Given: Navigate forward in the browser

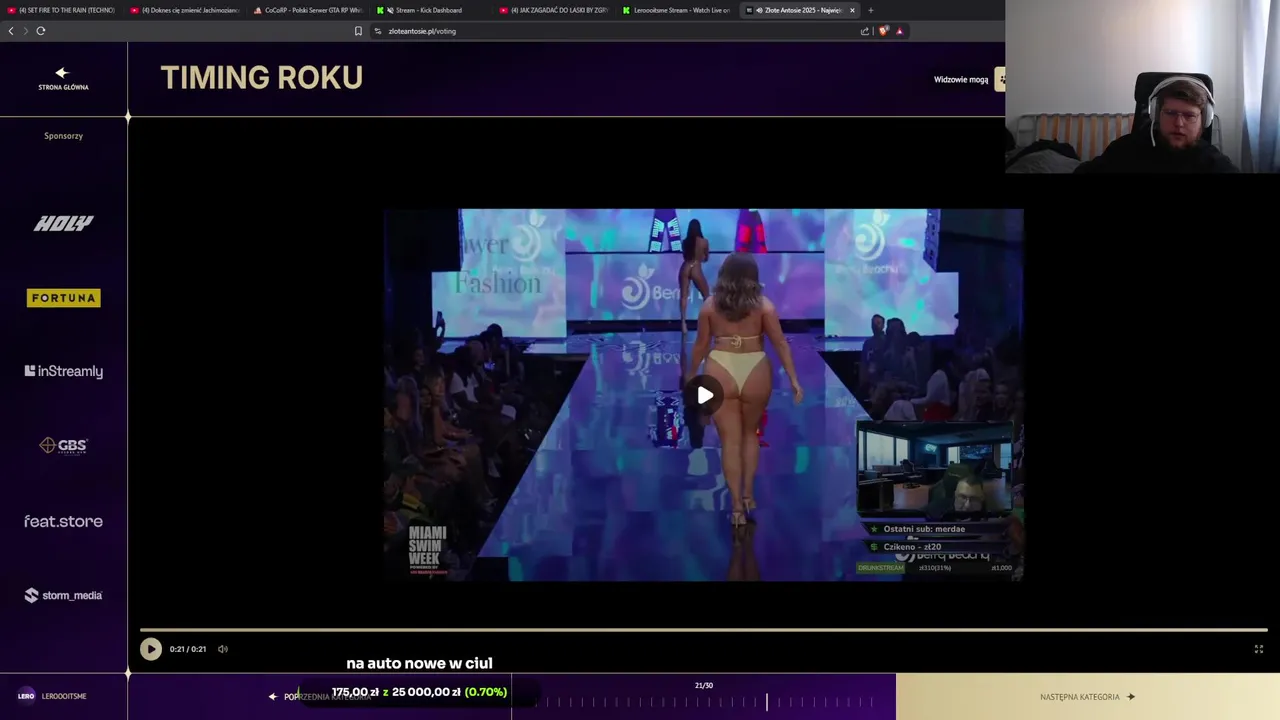Looking at the screenshot, I should pos(25,31).
